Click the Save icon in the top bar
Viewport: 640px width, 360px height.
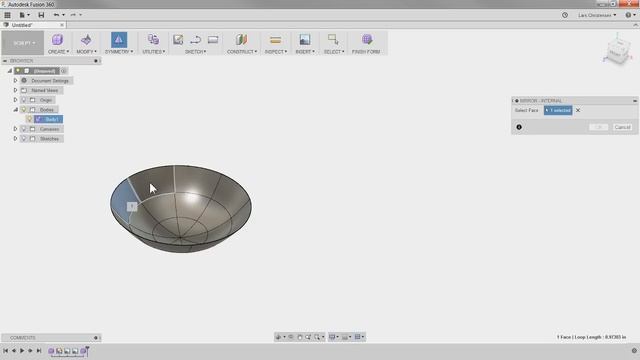41,15
